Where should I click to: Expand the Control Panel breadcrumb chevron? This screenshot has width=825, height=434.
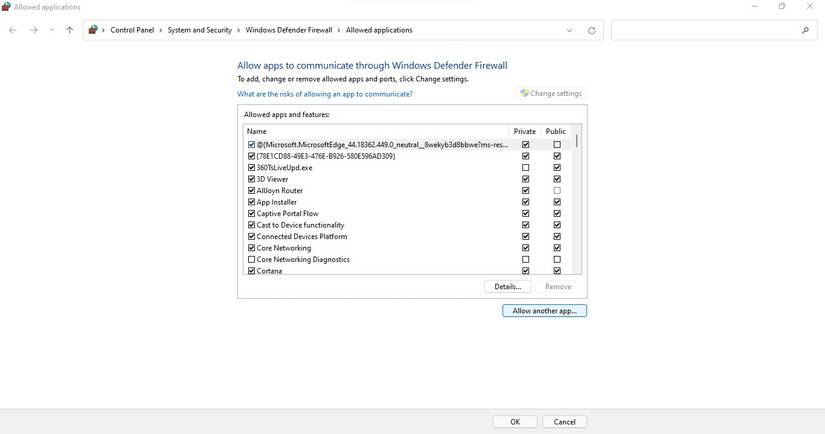click(x=161, y=30)
